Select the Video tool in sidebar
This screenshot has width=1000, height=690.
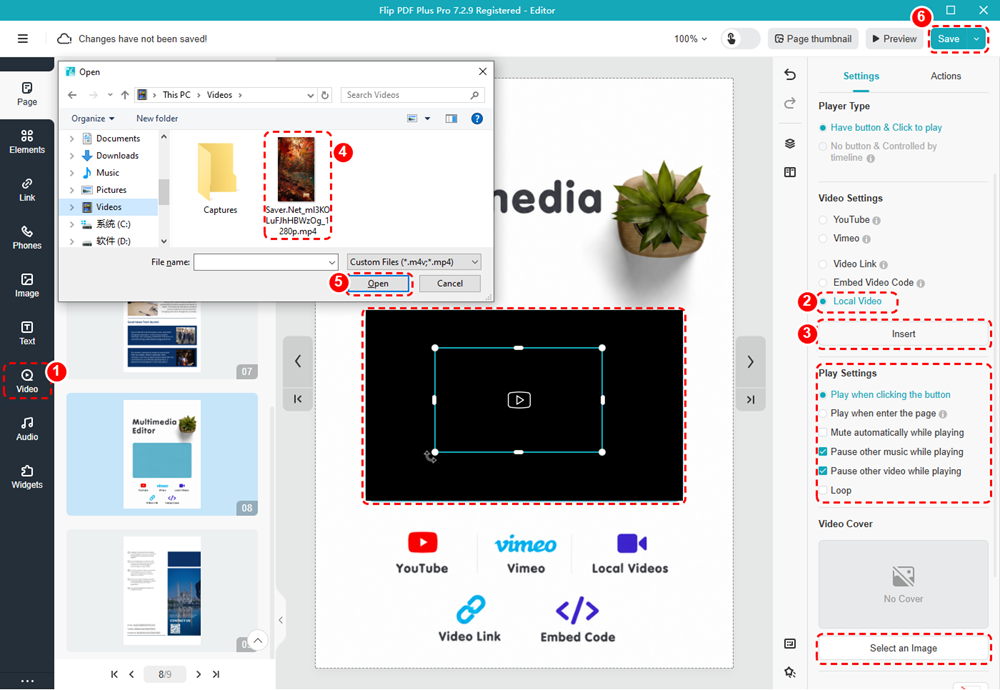click(x=27, y=381)
